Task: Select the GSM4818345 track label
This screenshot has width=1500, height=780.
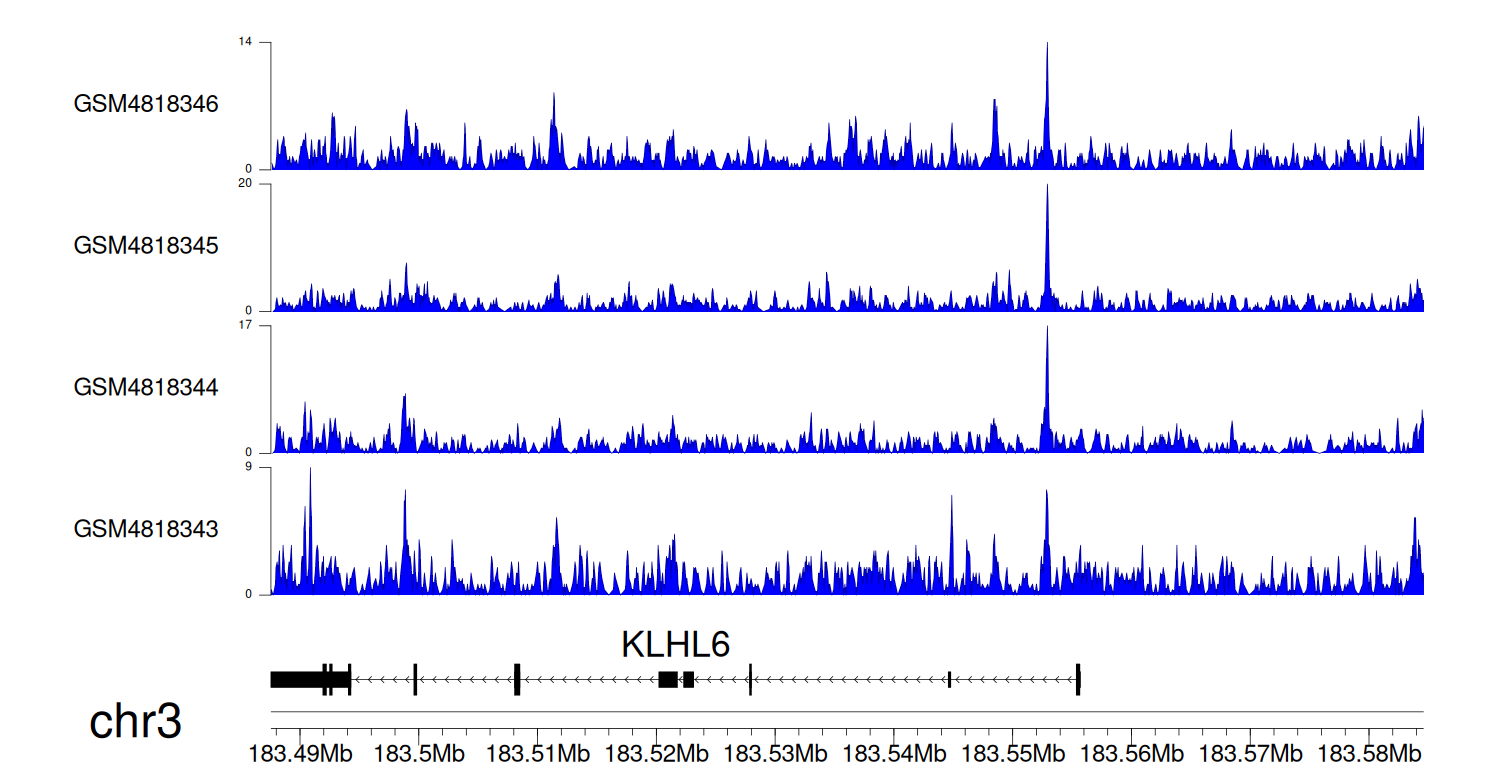Action: tap(146, 245)
